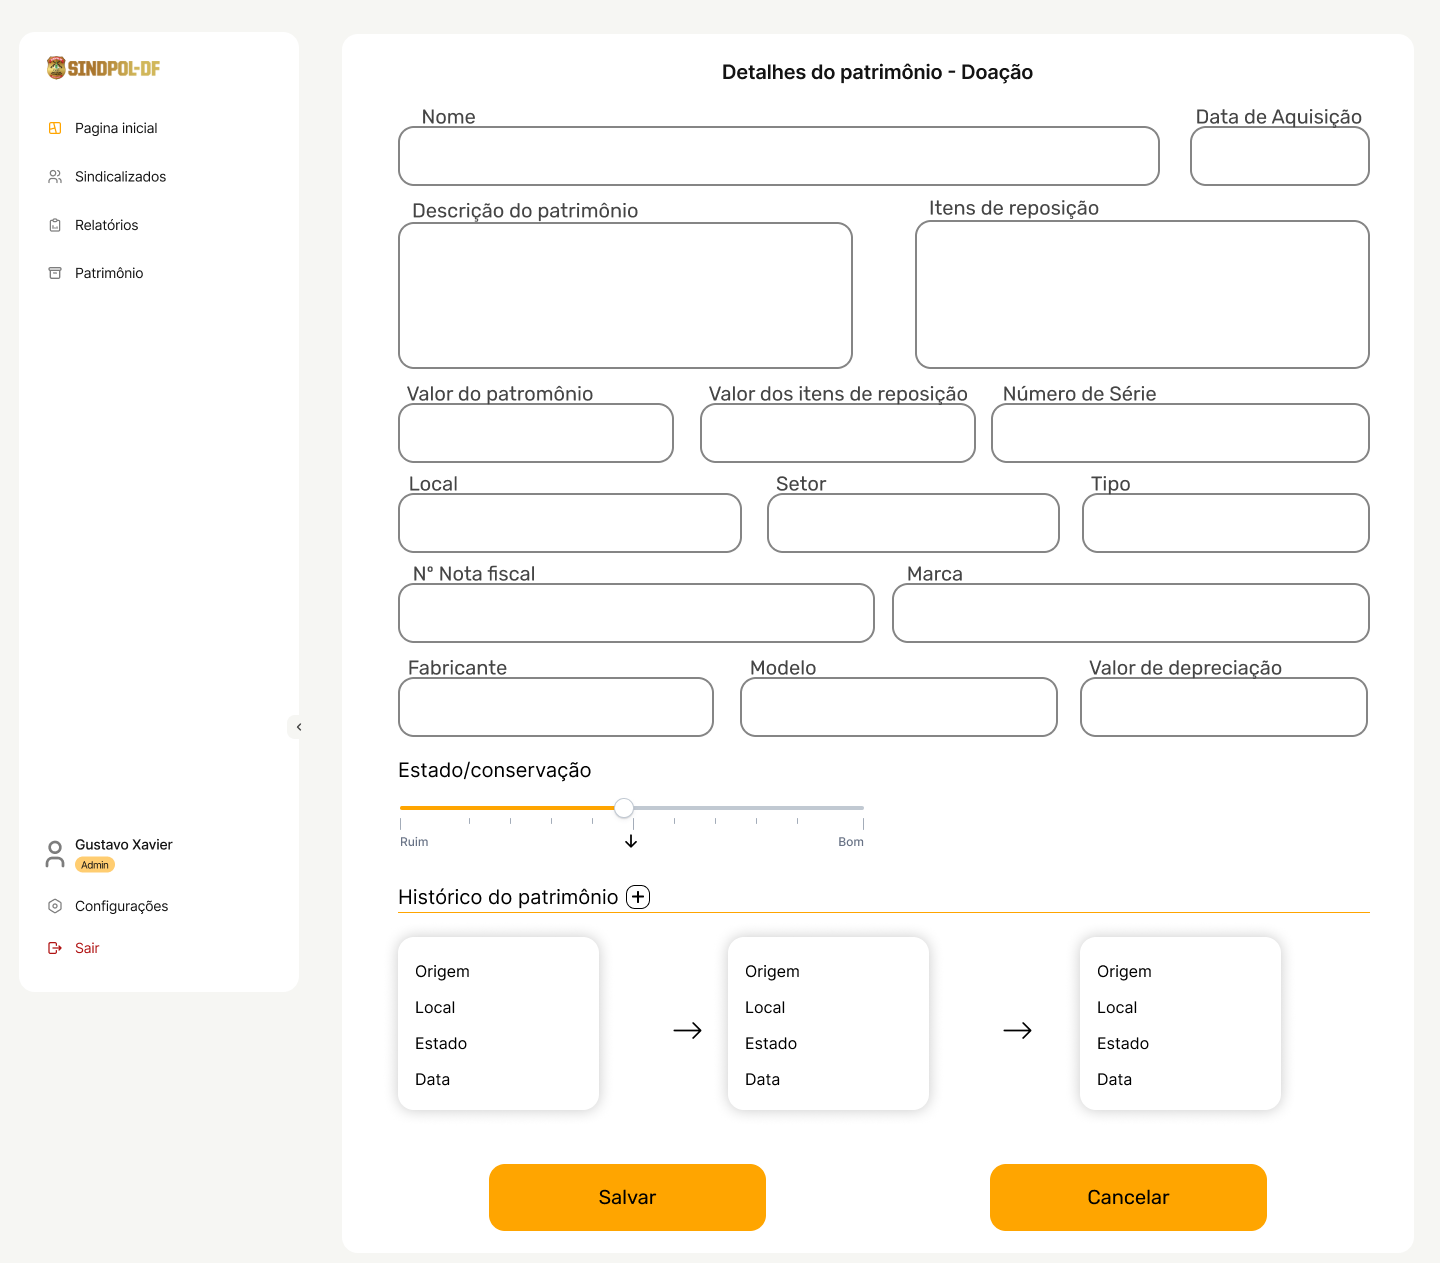Screen dimensions: 1440x1263
Task: Click the Itens de reposição text area
Action: [1142, 294]
